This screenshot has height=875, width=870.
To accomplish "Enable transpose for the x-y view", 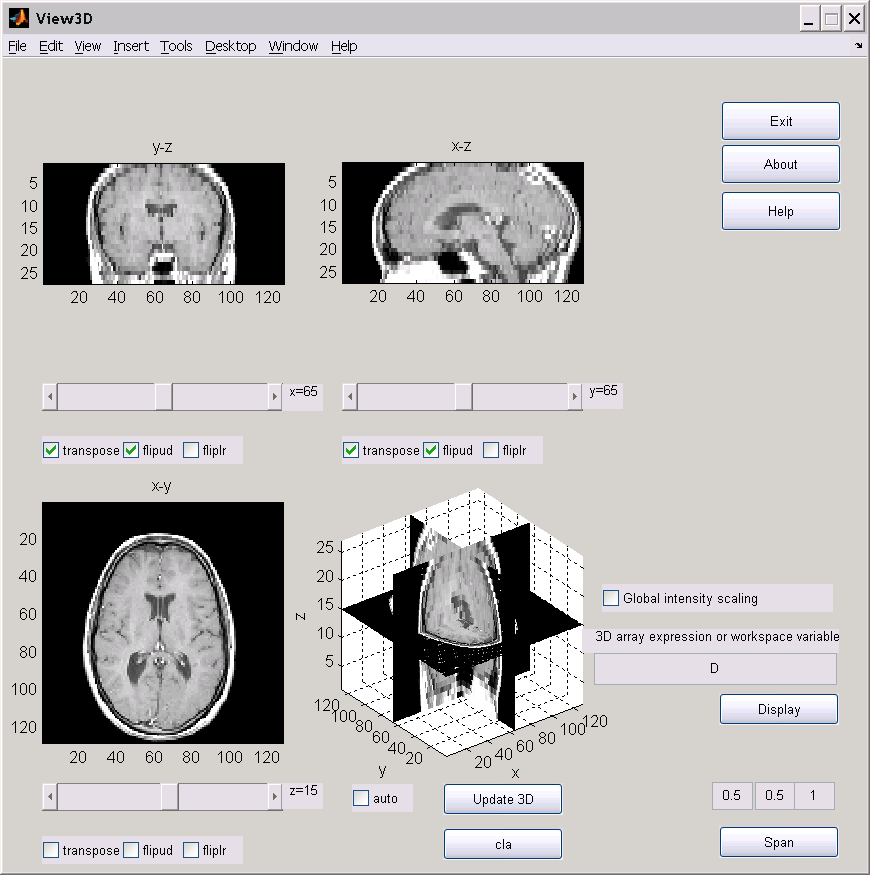I will (51, 850).
